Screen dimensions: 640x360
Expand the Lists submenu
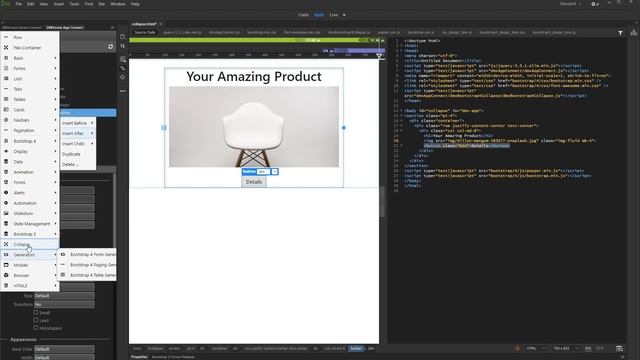pyautogui.click(x=30, y=78)
